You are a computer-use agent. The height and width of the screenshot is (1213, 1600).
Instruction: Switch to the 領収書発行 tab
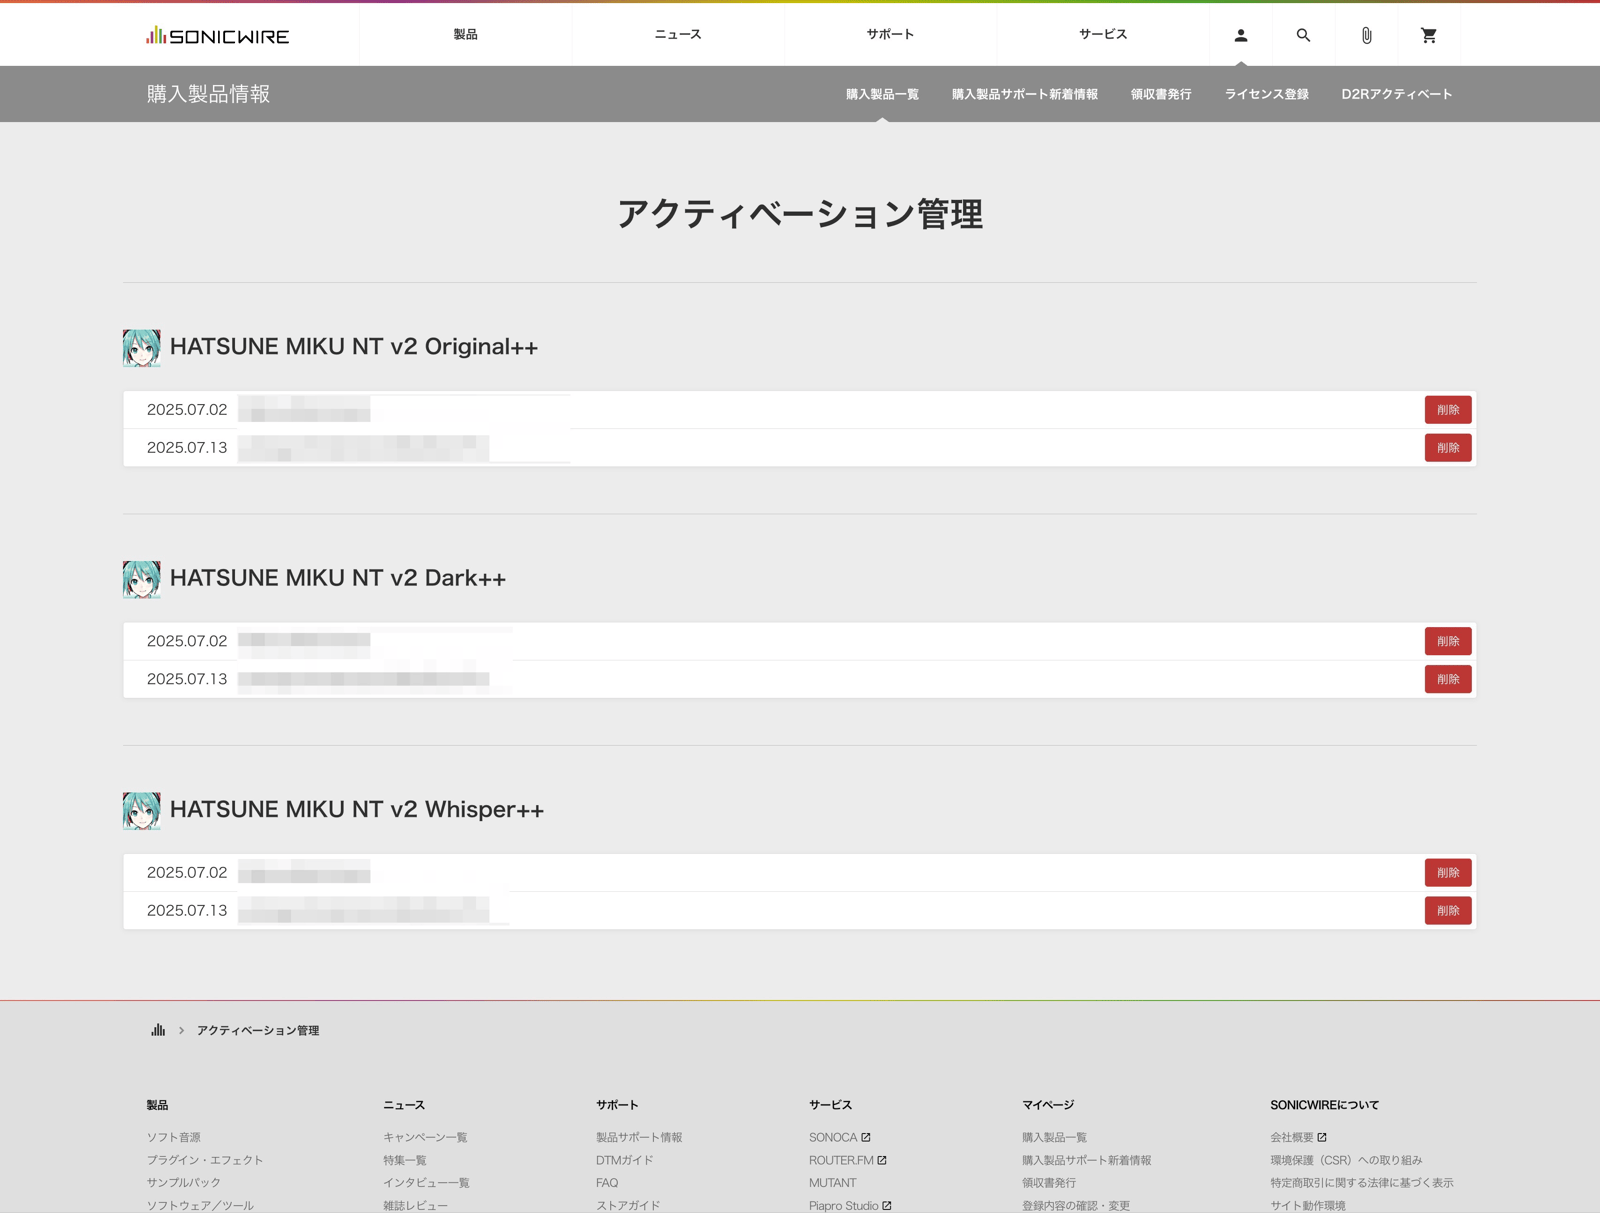click(x=1160, y=94)
